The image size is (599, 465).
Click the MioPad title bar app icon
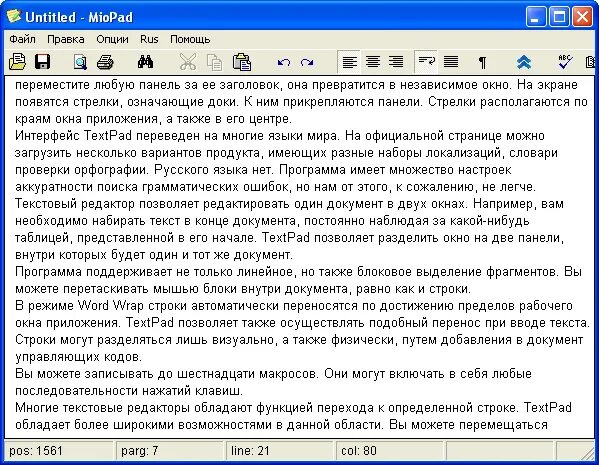14,16
